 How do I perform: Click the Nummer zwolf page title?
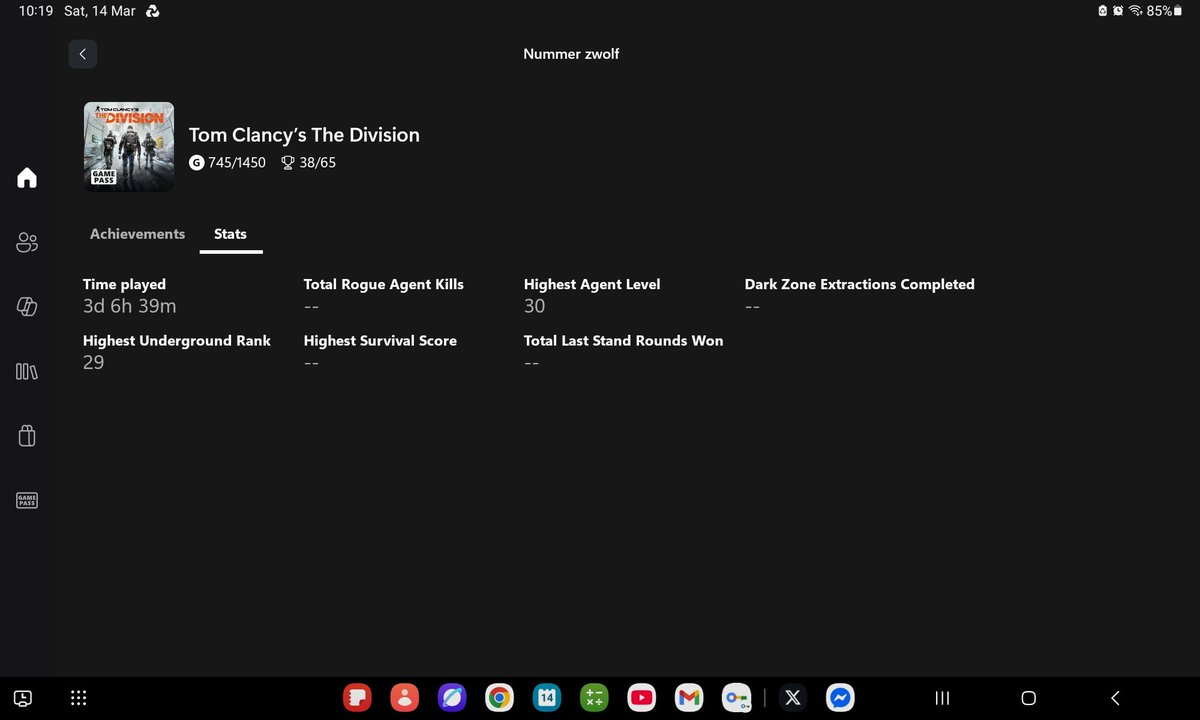[571, 54]
